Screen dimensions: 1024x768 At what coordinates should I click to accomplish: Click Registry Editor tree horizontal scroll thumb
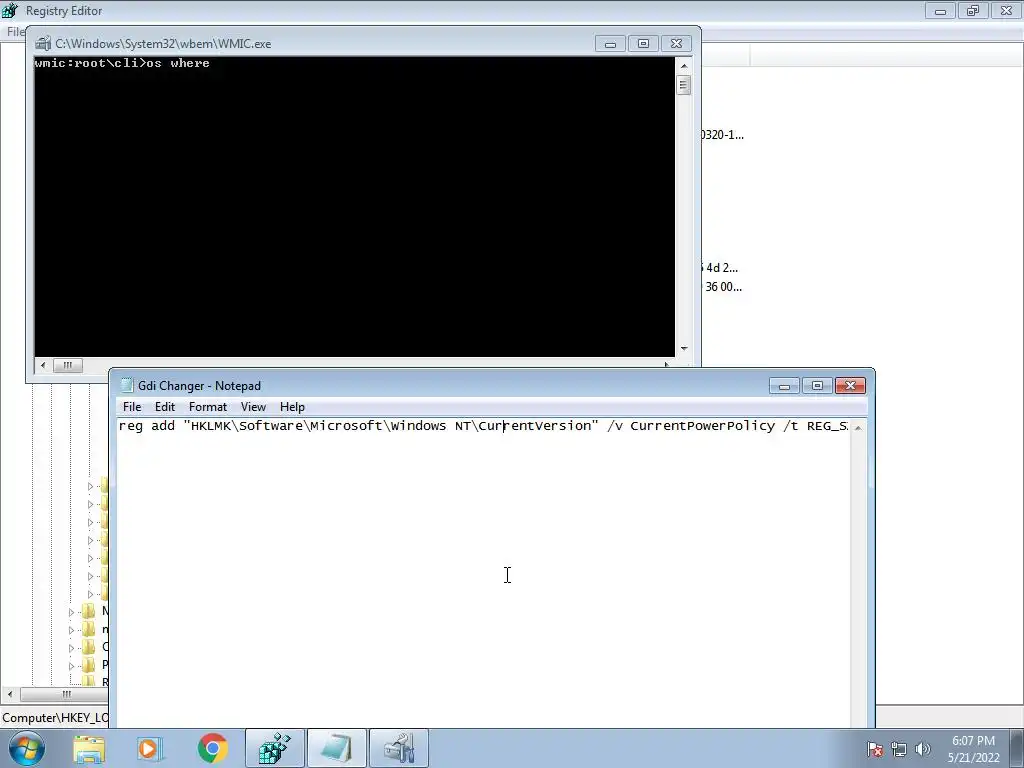(65, 694)
